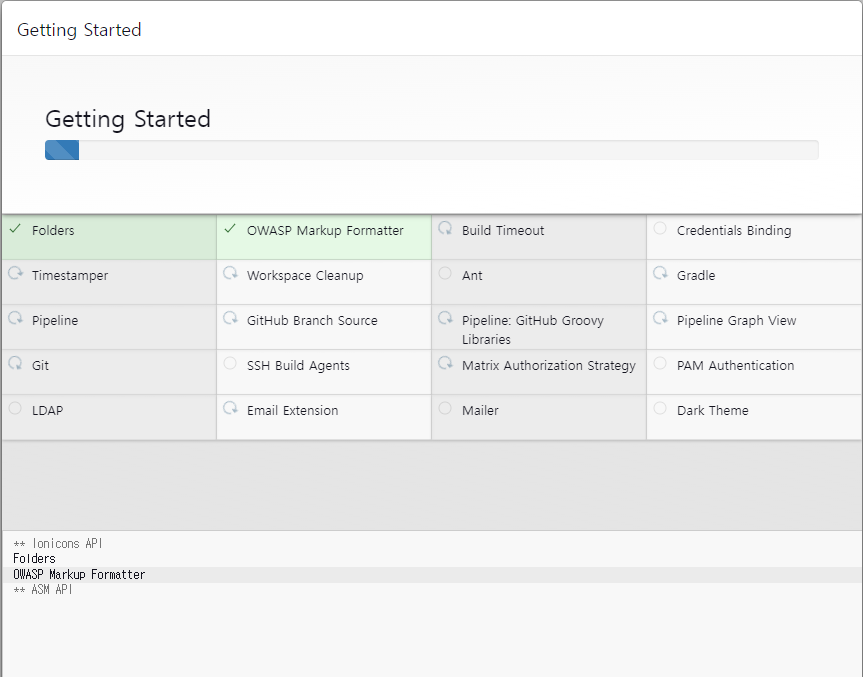The width and height of the screenshot is (863, 677).
Task: Select the OWASP Markup Formatter label in the grid
Action: pos(325,231)
